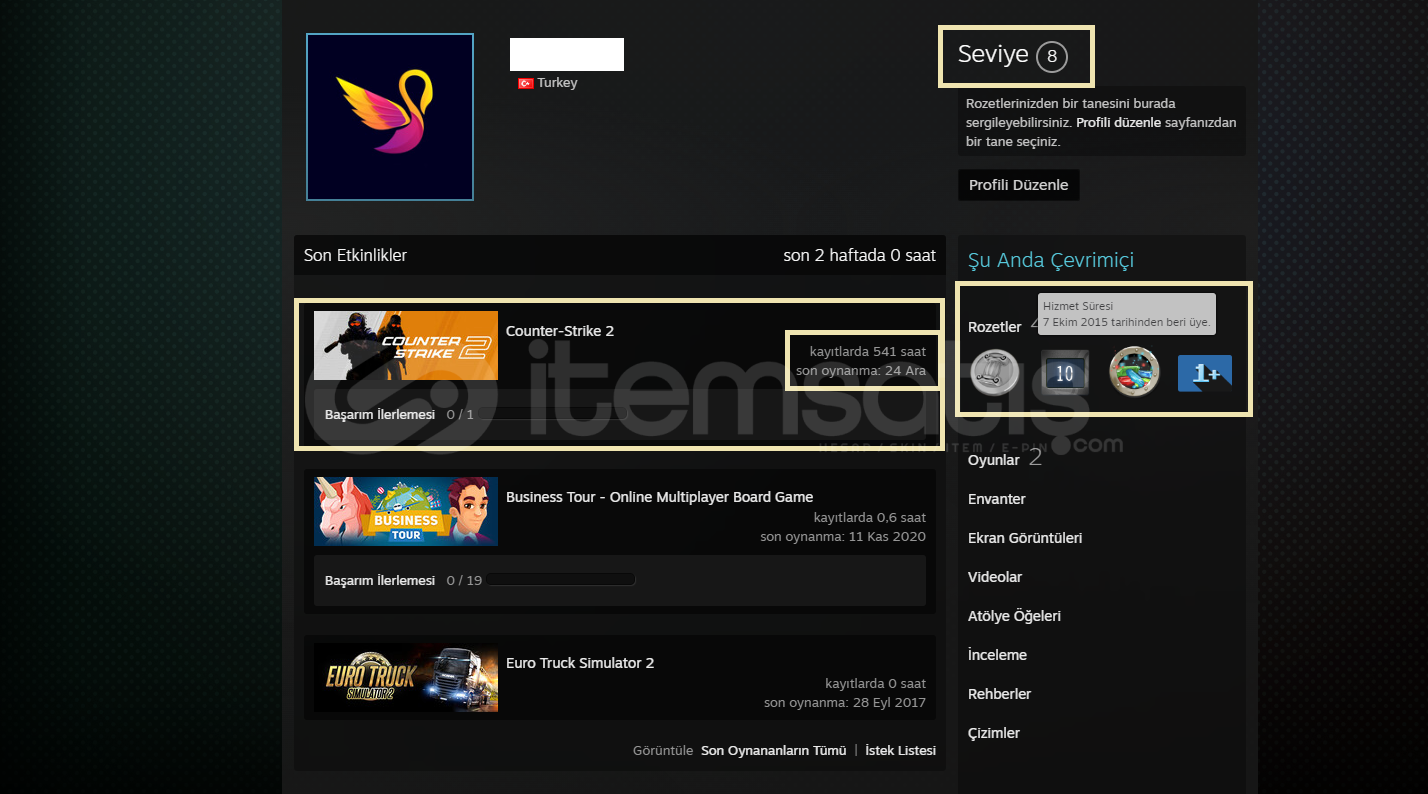The image size is (1428, 794).
Task: Go to Ekran Görüntüleri
Action: (1025, 538)
